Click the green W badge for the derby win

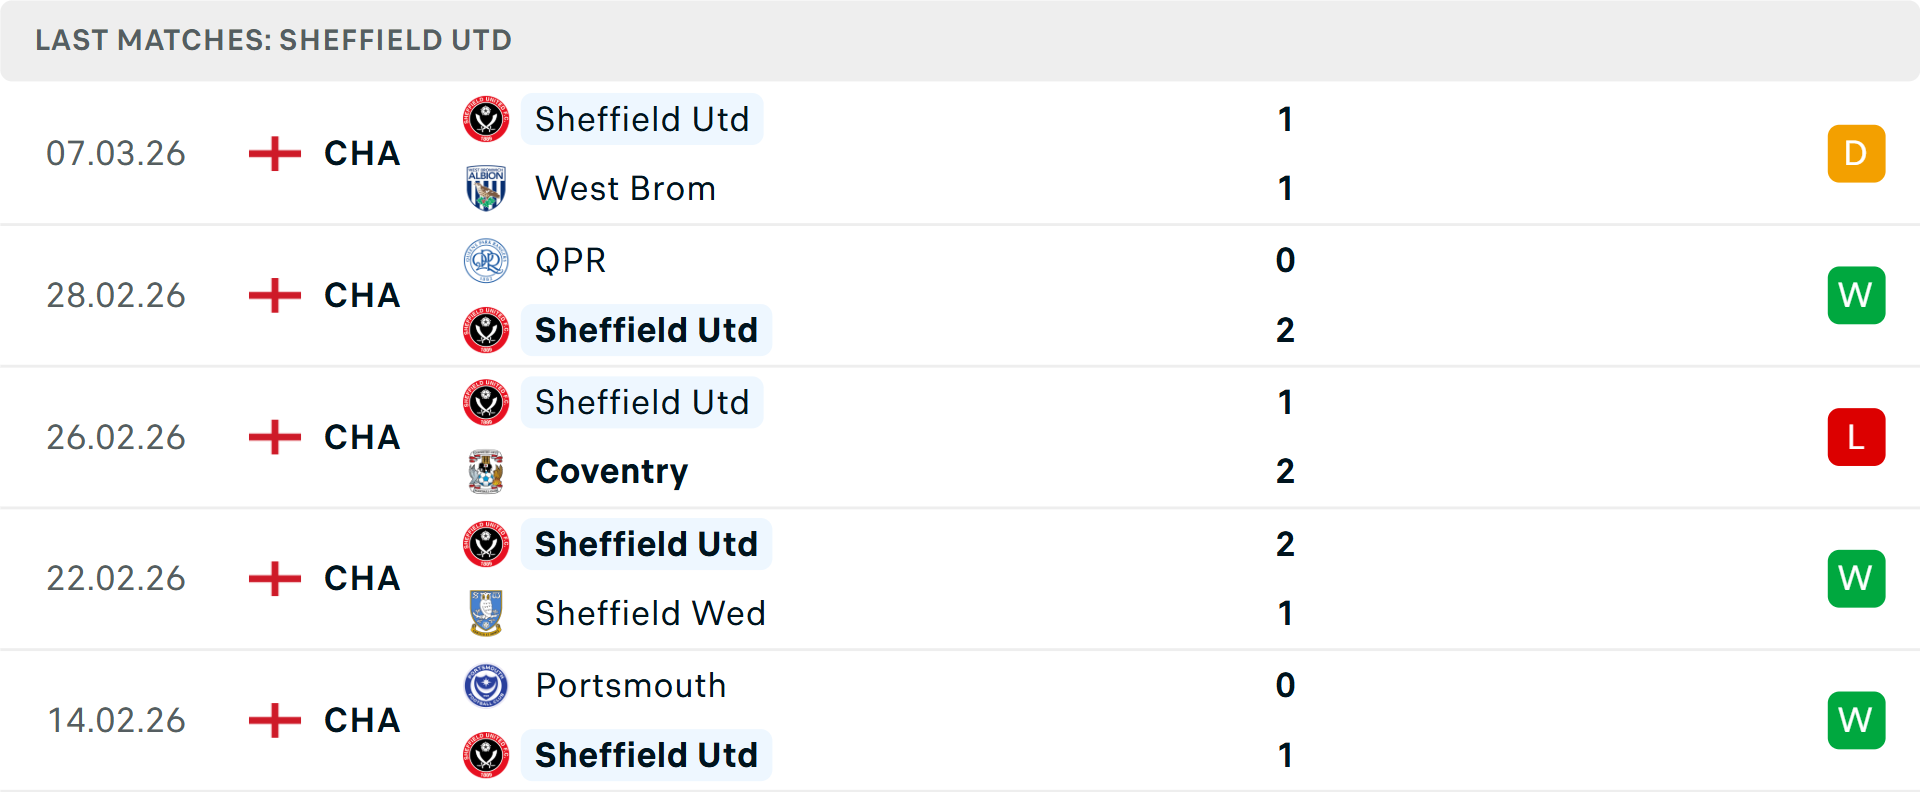coord(1856,578)
